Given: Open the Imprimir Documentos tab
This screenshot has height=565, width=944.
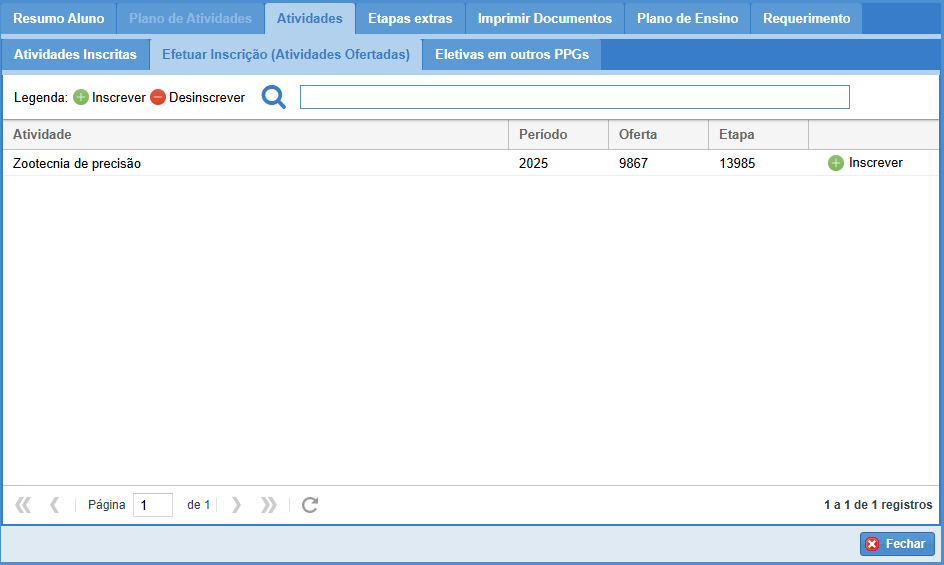Looking at the screenshot, I should coord(544,19).
